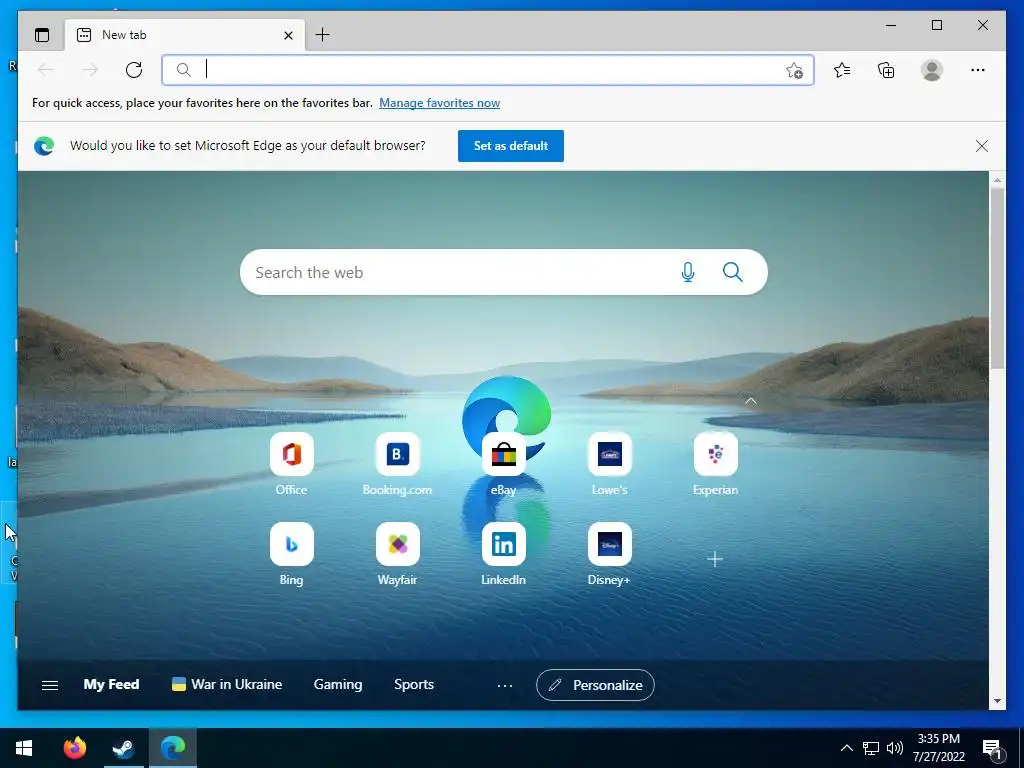The image size is (1024, 768).
Task: Focus the address bar field
Action: (x=487, y=70)
